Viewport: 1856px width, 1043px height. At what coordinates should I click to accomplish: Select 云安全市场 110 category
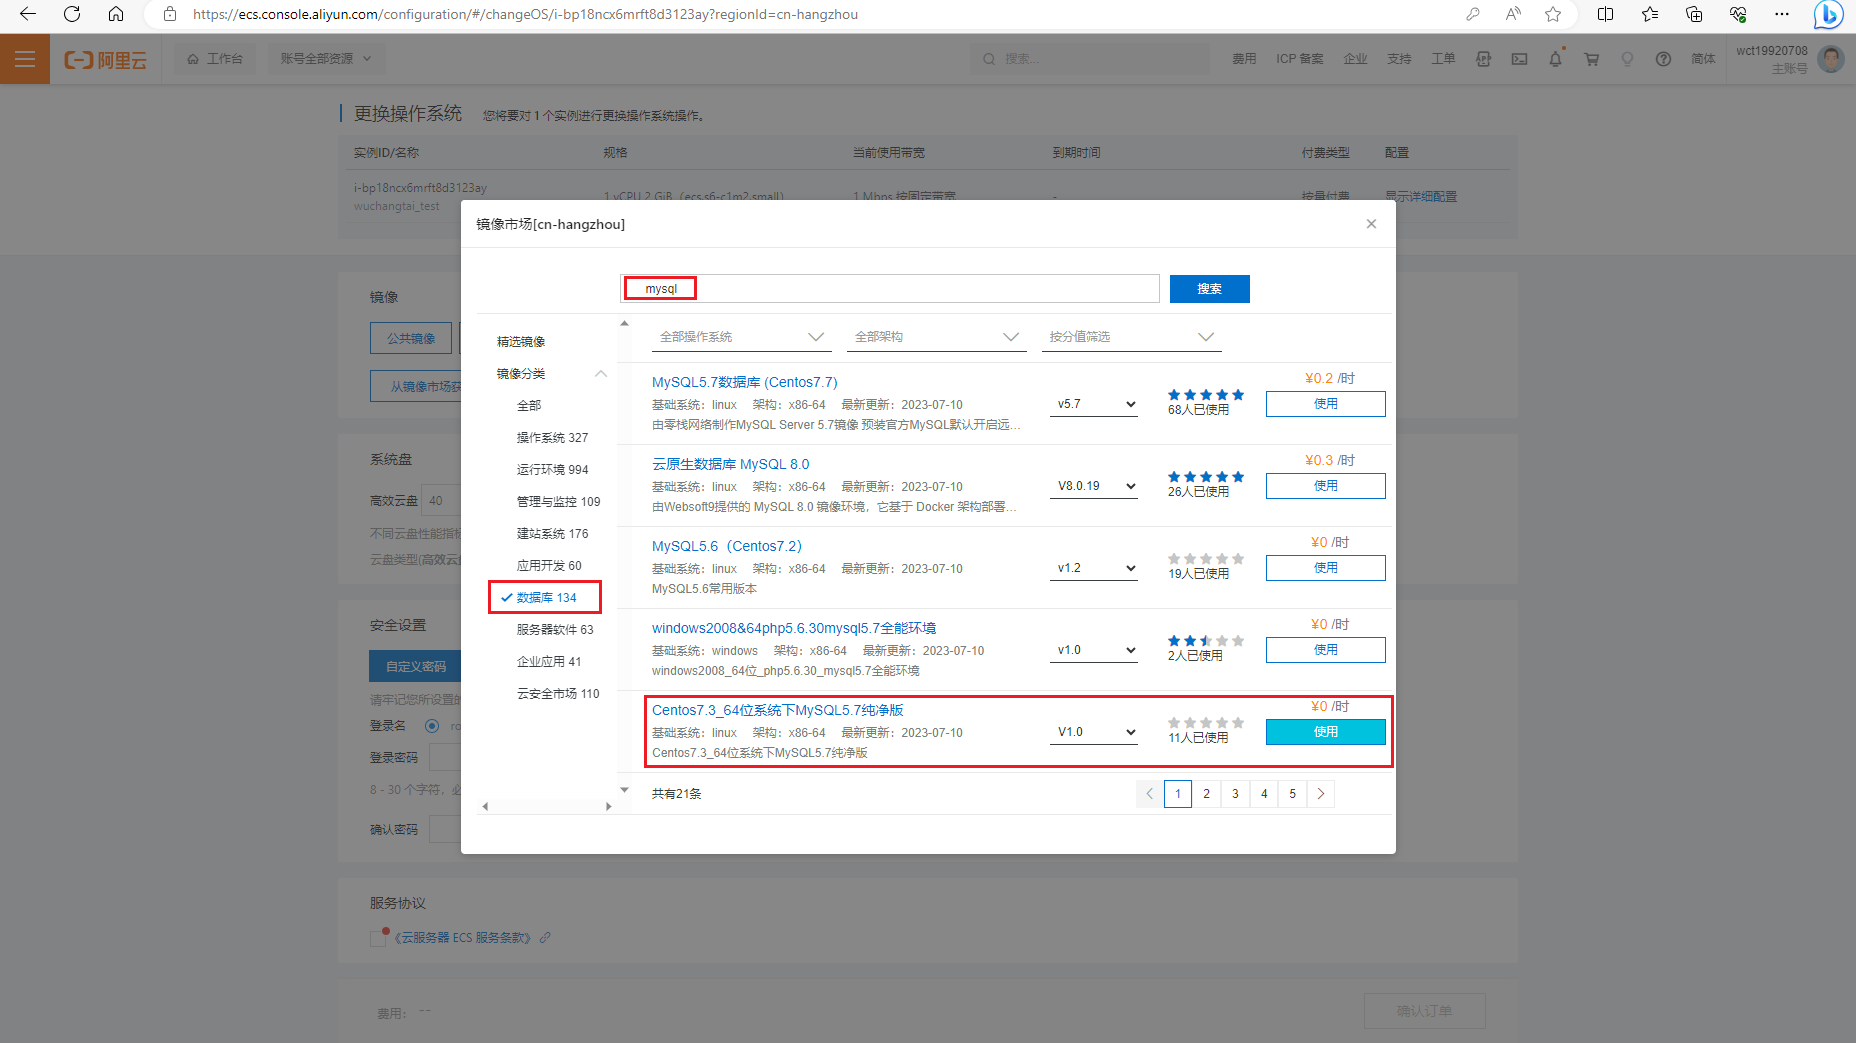[558, 694]
